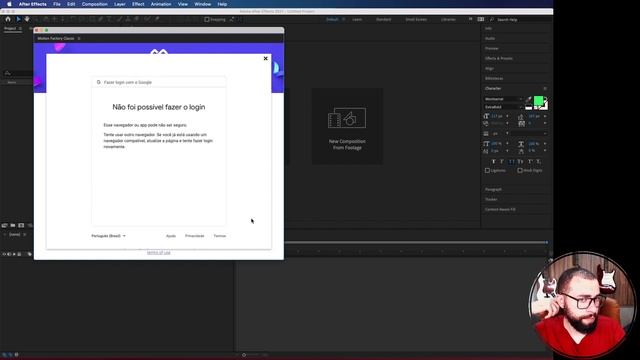Click the Project panel search field
This screenshot has width=640, height=360.
[x=18, y=73]
